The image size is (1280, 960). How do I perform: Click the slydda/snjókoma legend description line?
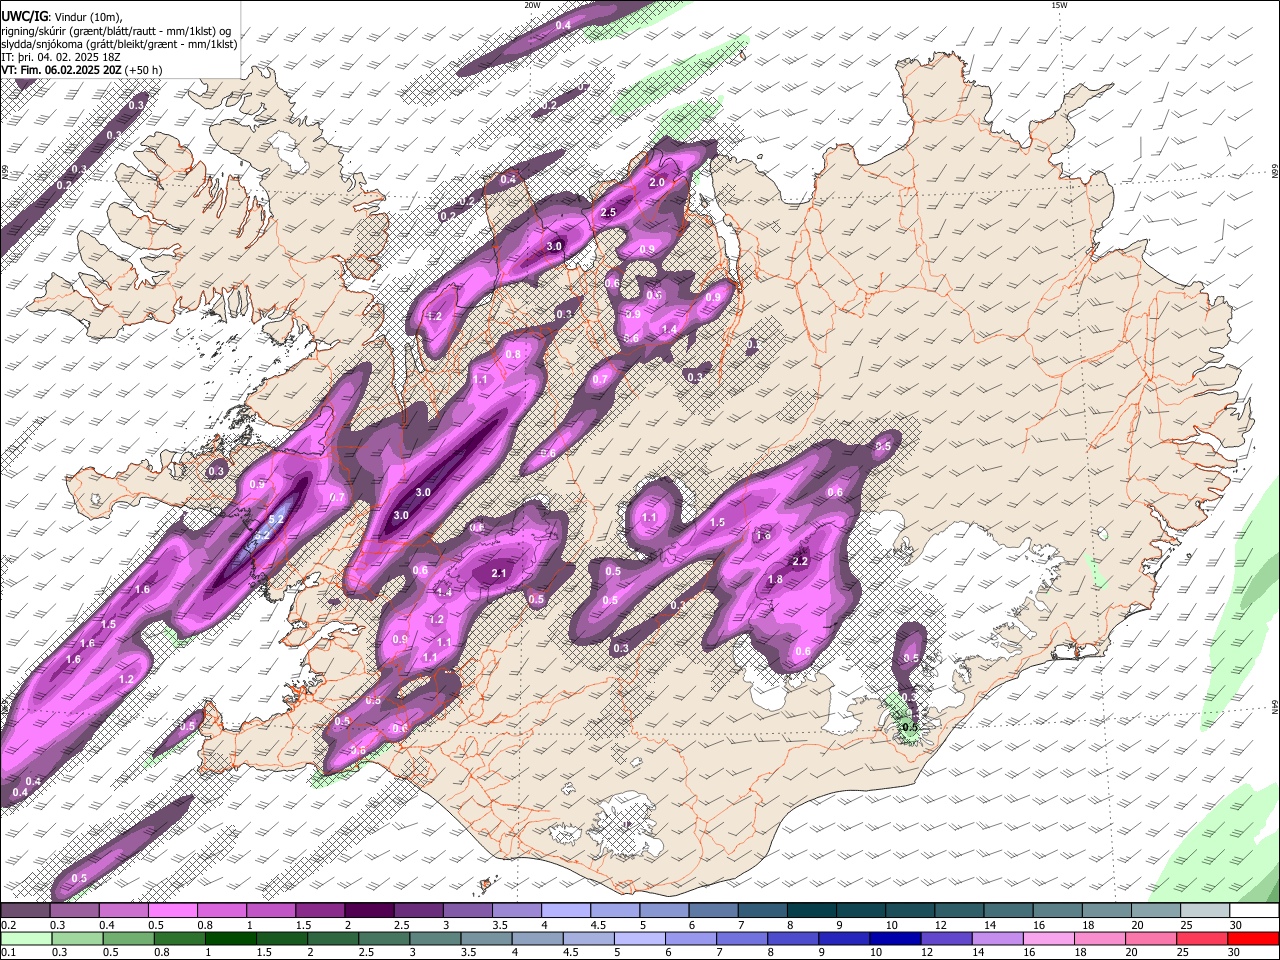point(119,44)
